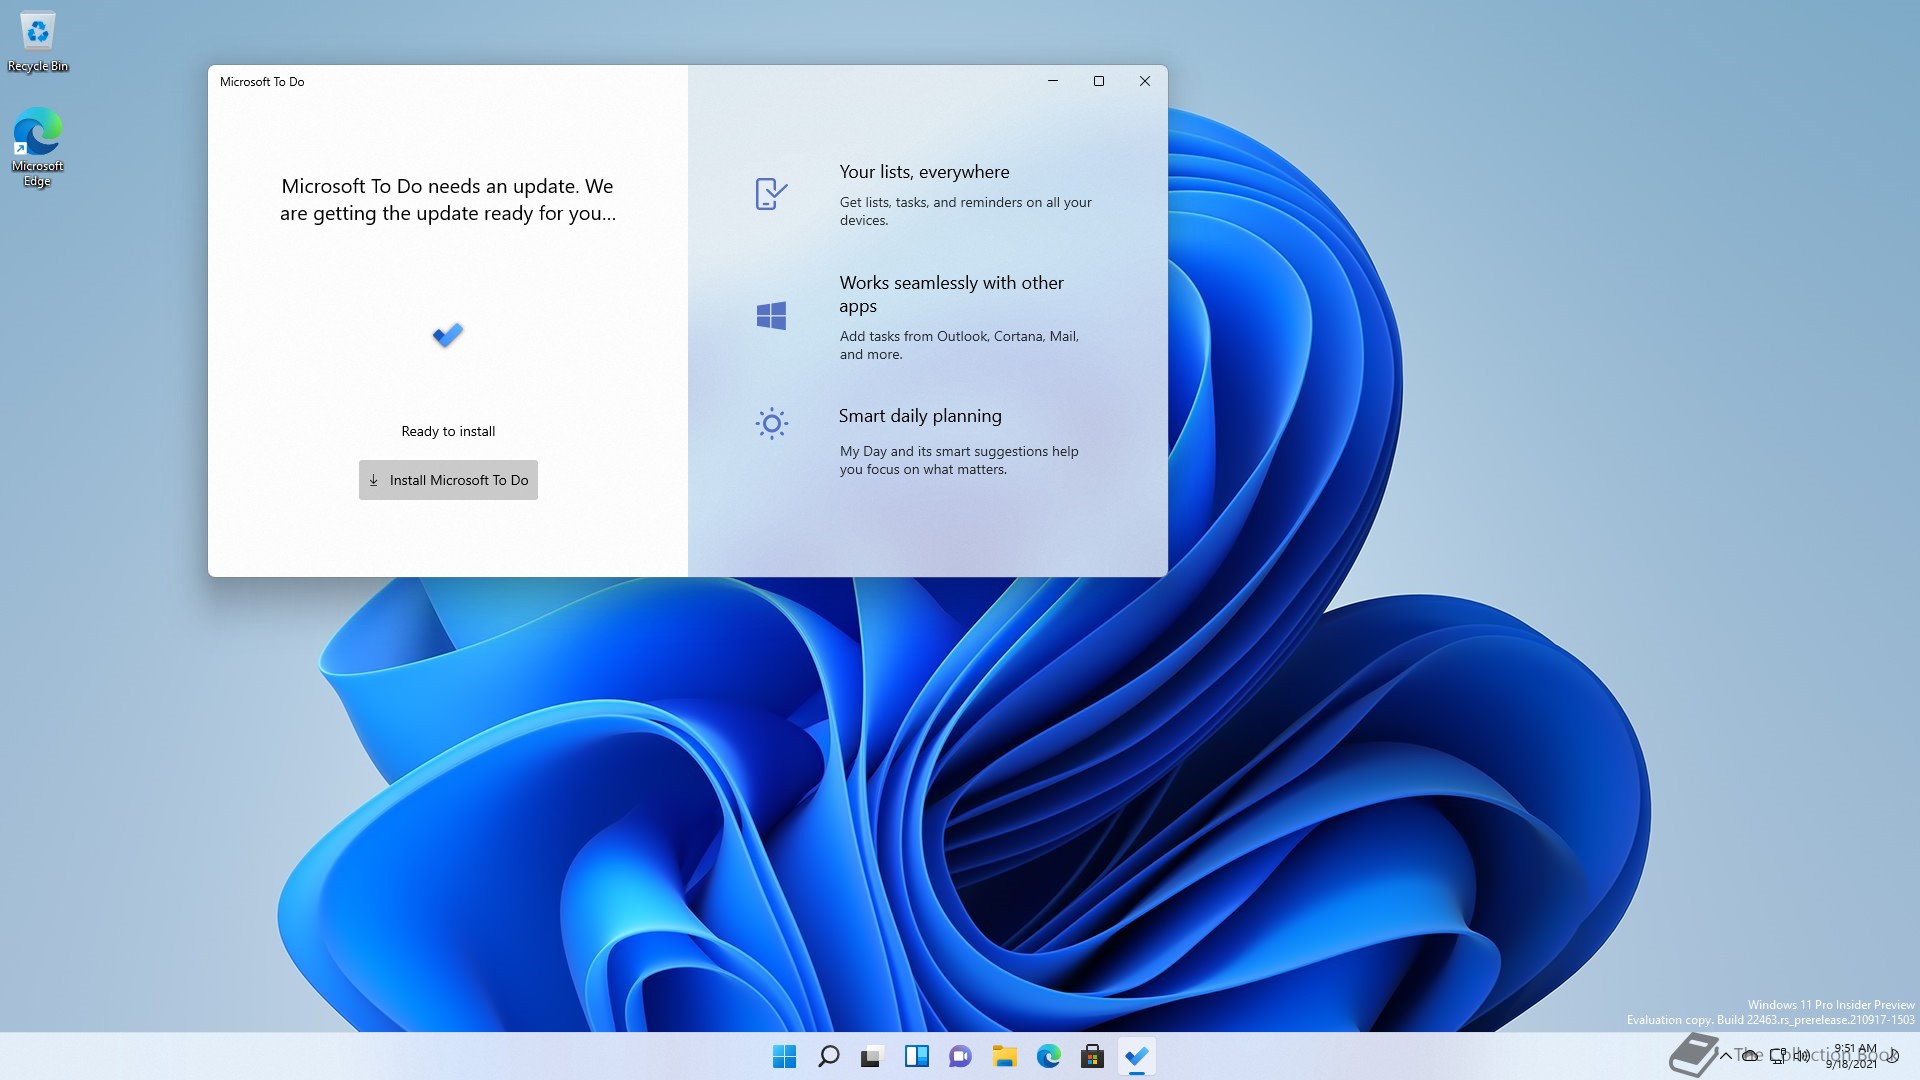Maximize the Microsoft To Do window
This screenshot has width=1920, height=1080.
(1099, 81)
